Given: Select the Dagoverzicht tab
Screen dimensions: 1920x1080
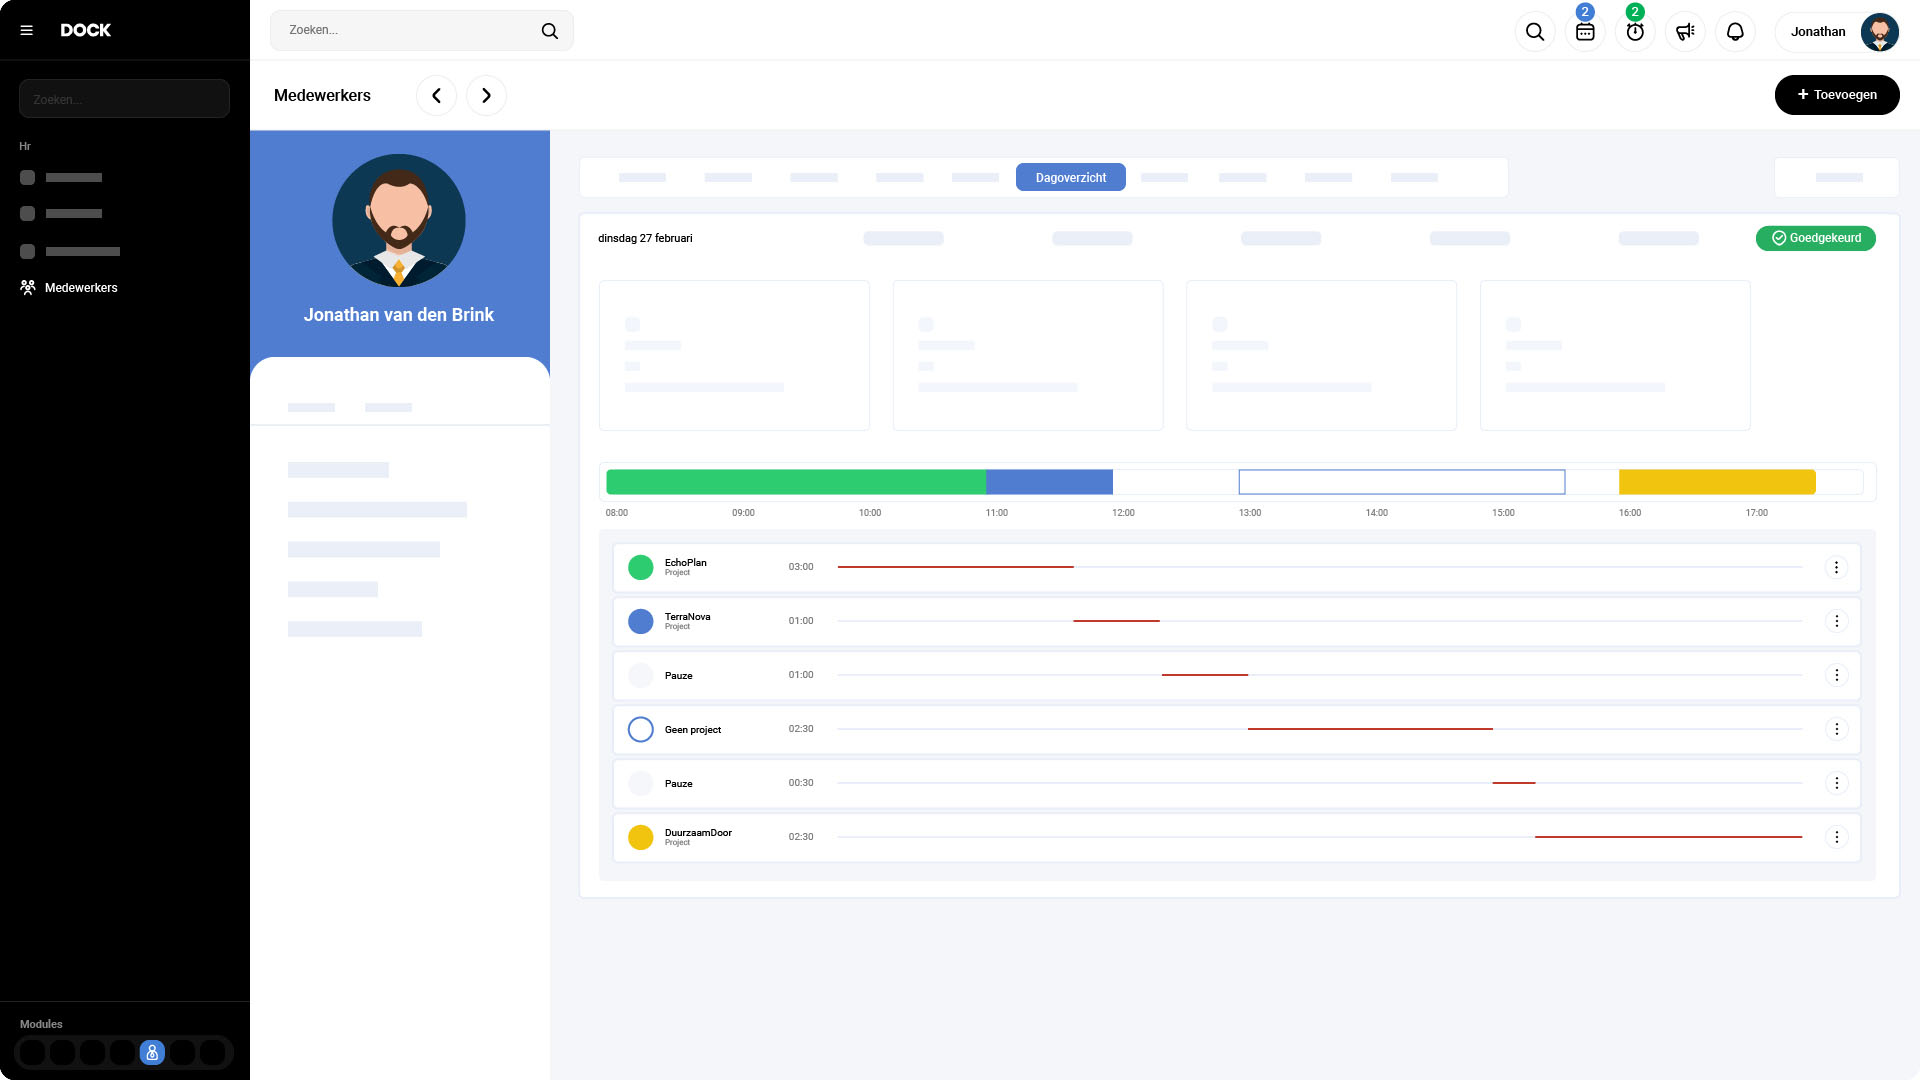Looking at the screenshot, I should point(1070,177).
